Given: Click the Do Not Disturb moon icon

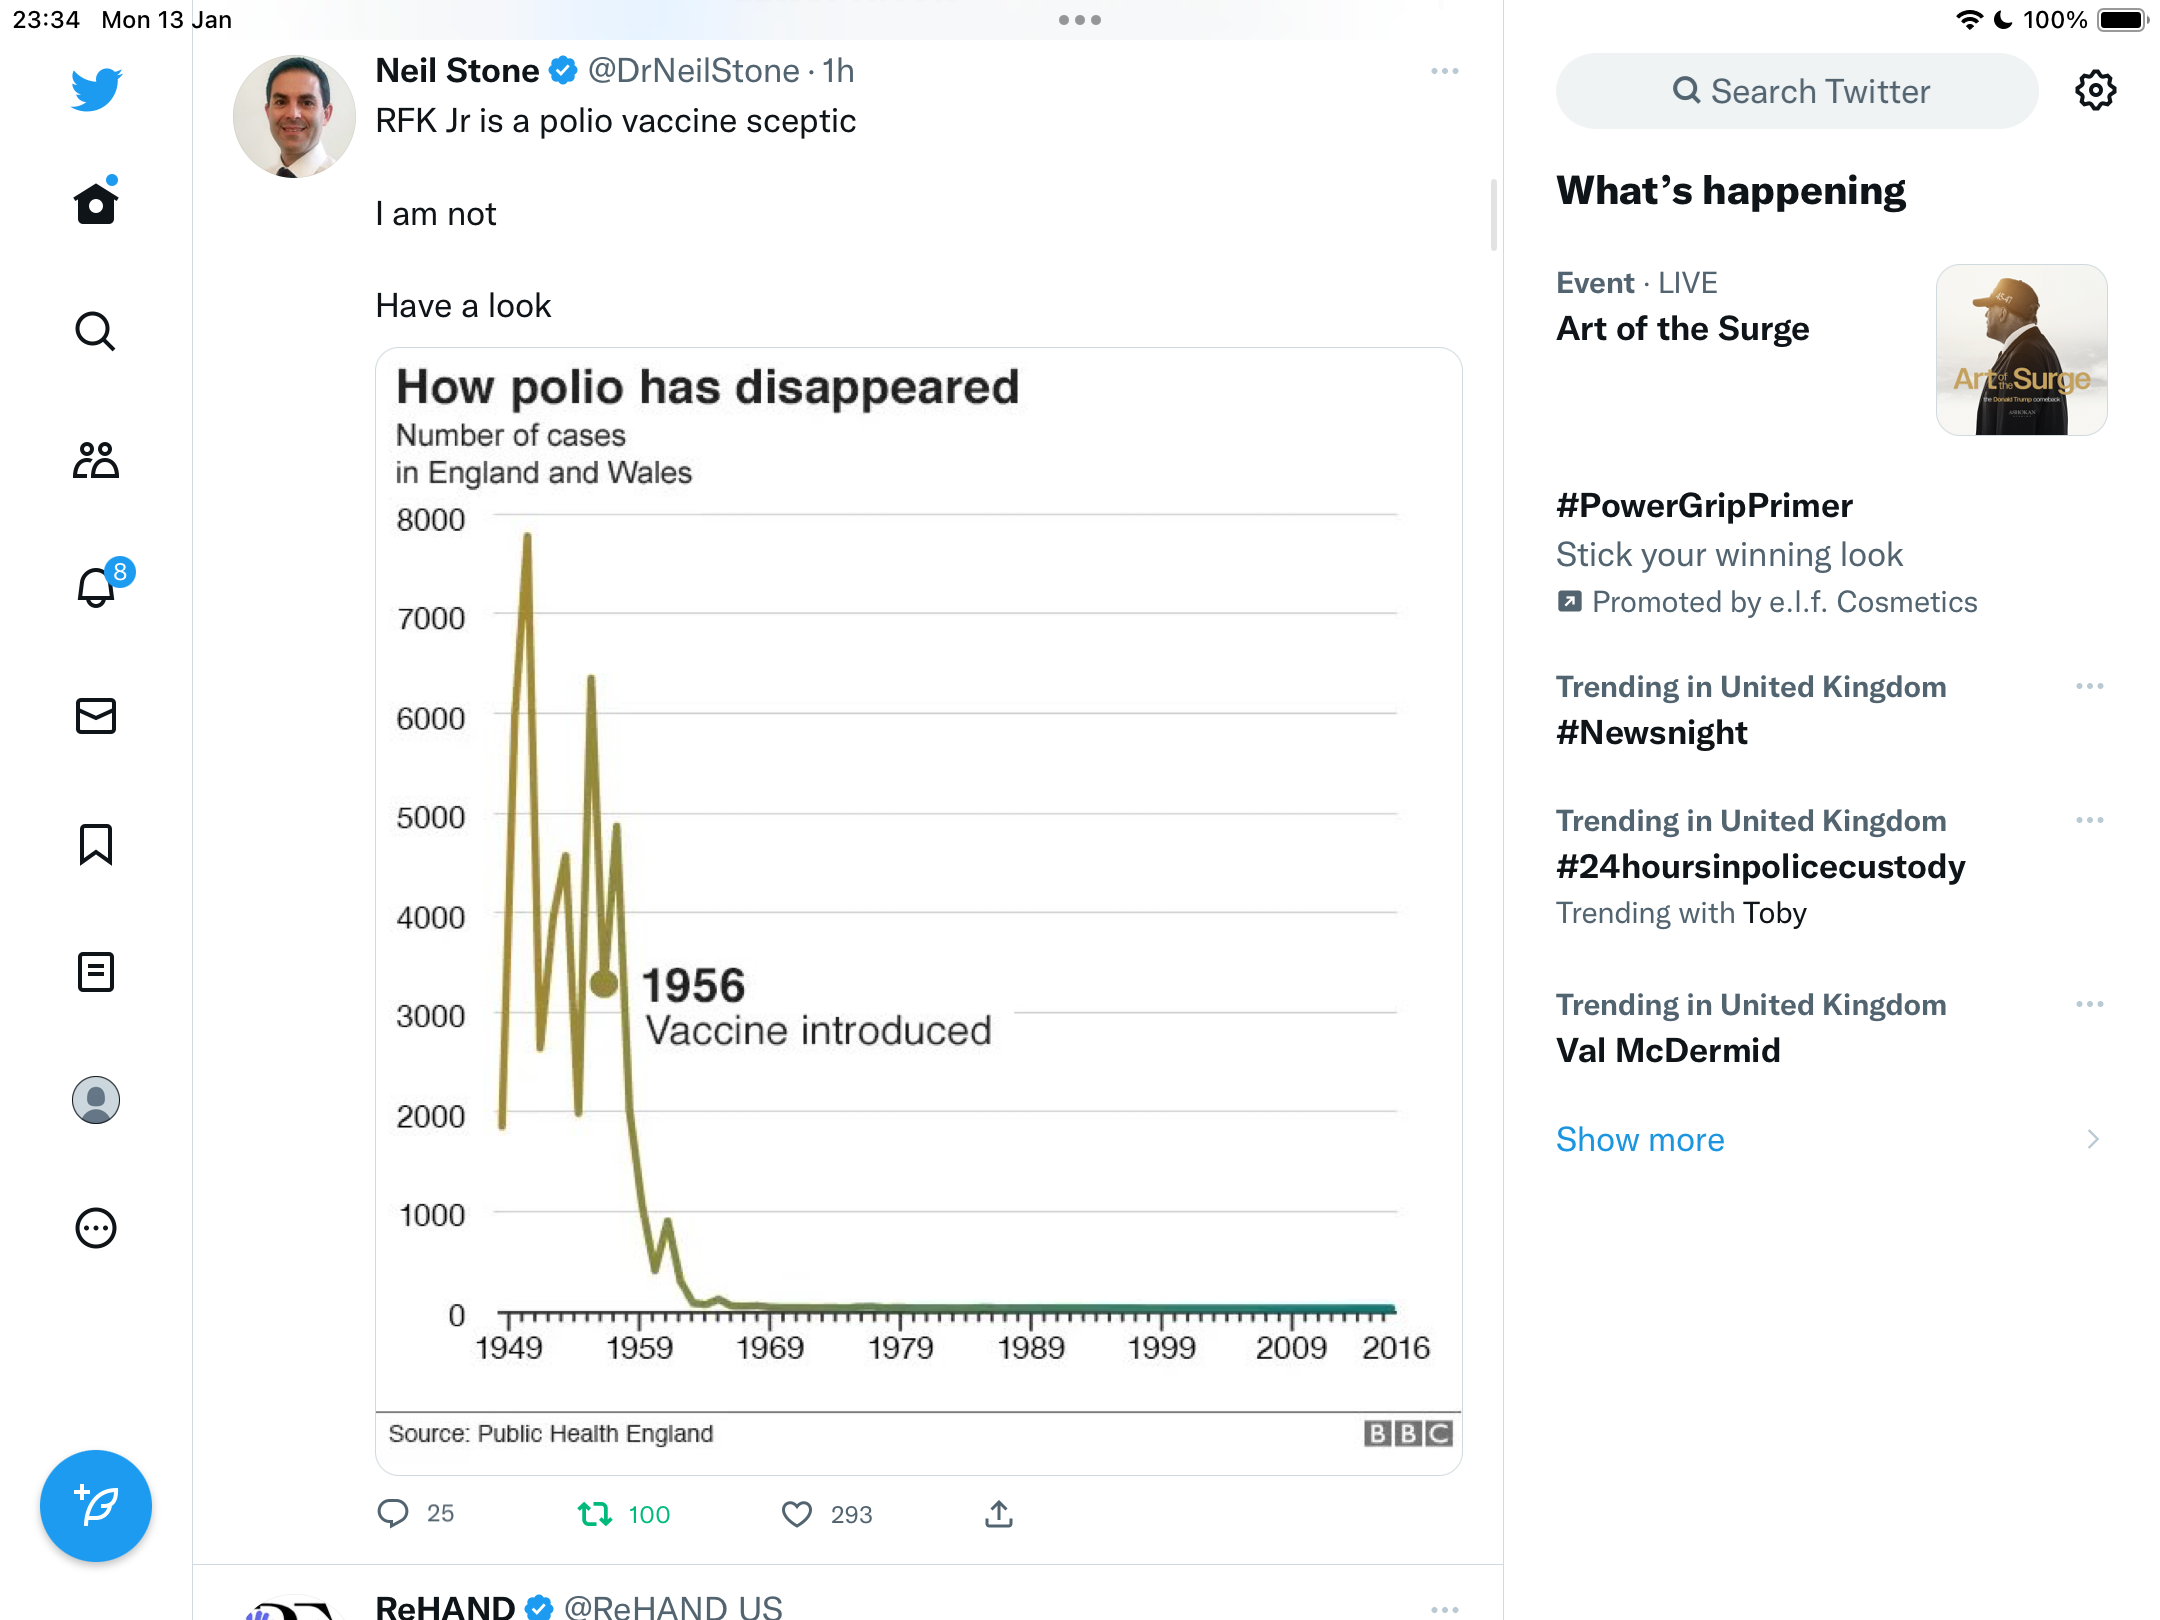Looking at the screenshot, I should pyautogui.click(x=2003, y=20).
